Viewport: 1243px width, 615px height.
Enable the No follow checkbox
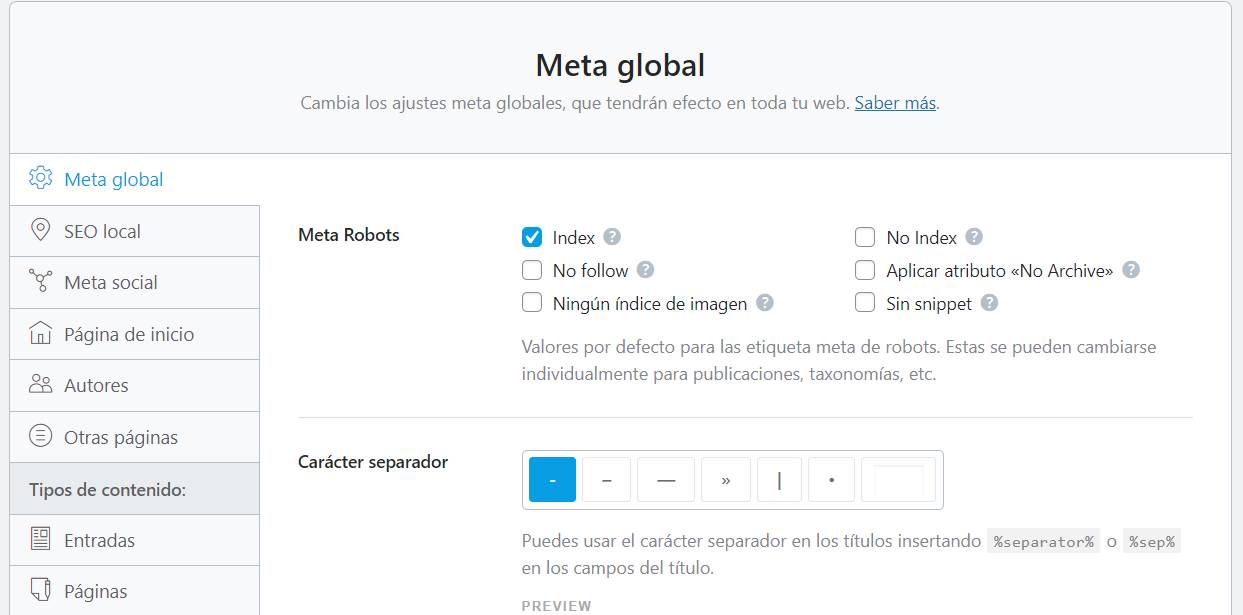531,270
